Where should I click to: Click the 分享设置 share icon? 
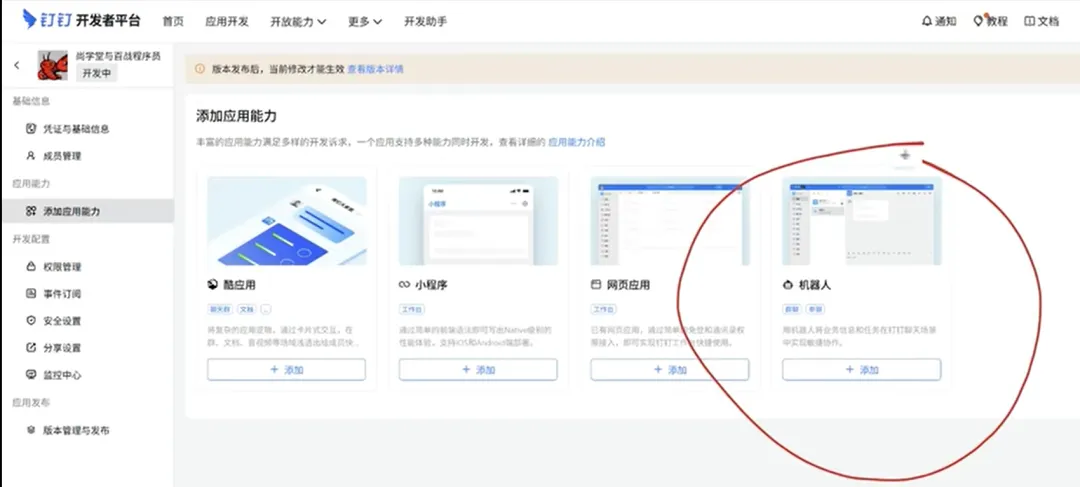[x=30, y=347]
